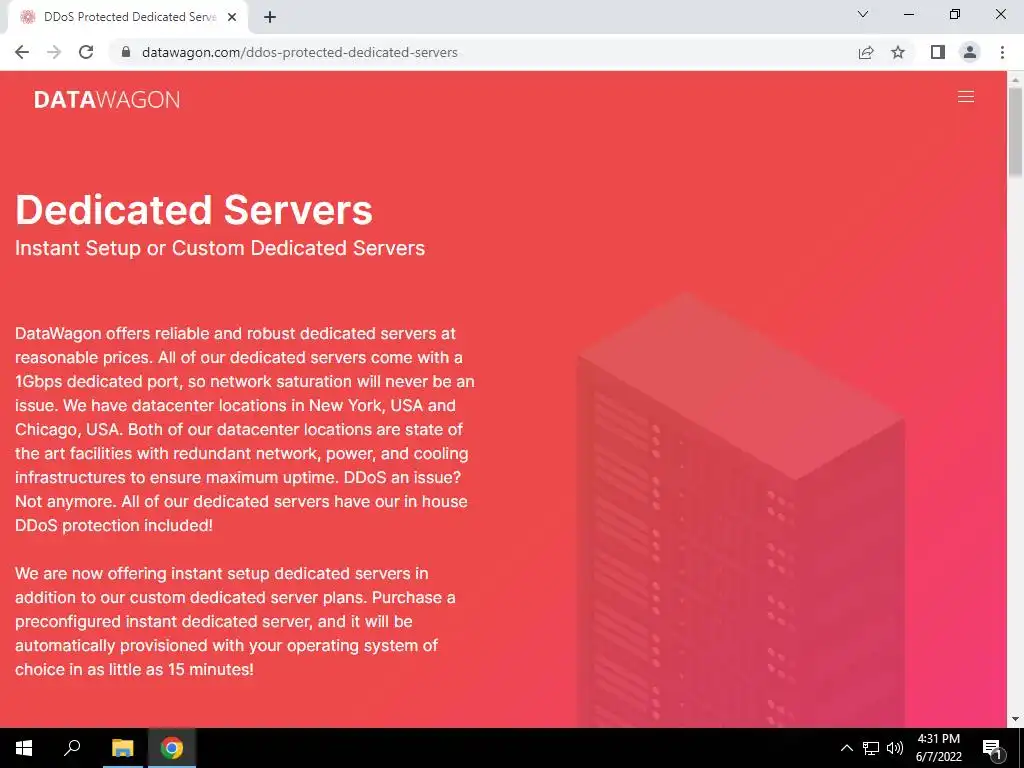This screenshot has height=768, width=1024.
Task: Bookmark this tab with the star
Action: [898, 52]
